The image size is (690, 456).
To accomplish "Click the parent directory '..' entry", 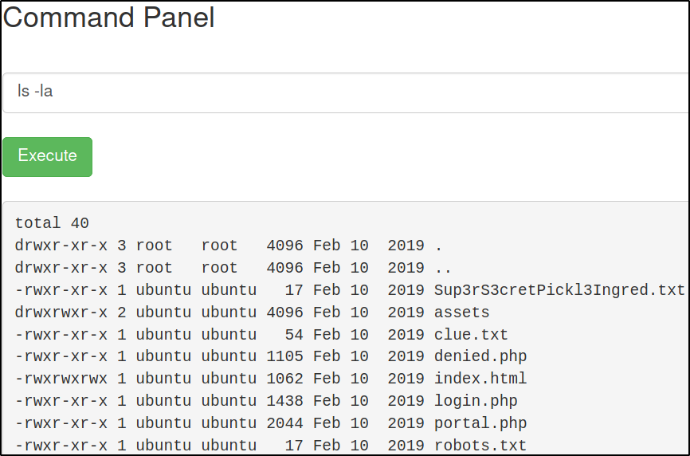I will pos(443,268).
